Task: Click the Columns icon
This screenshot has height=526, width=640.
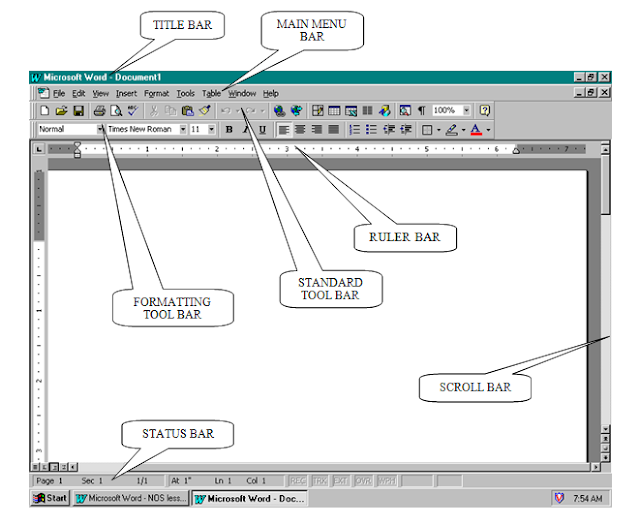Action: point(368,111)
